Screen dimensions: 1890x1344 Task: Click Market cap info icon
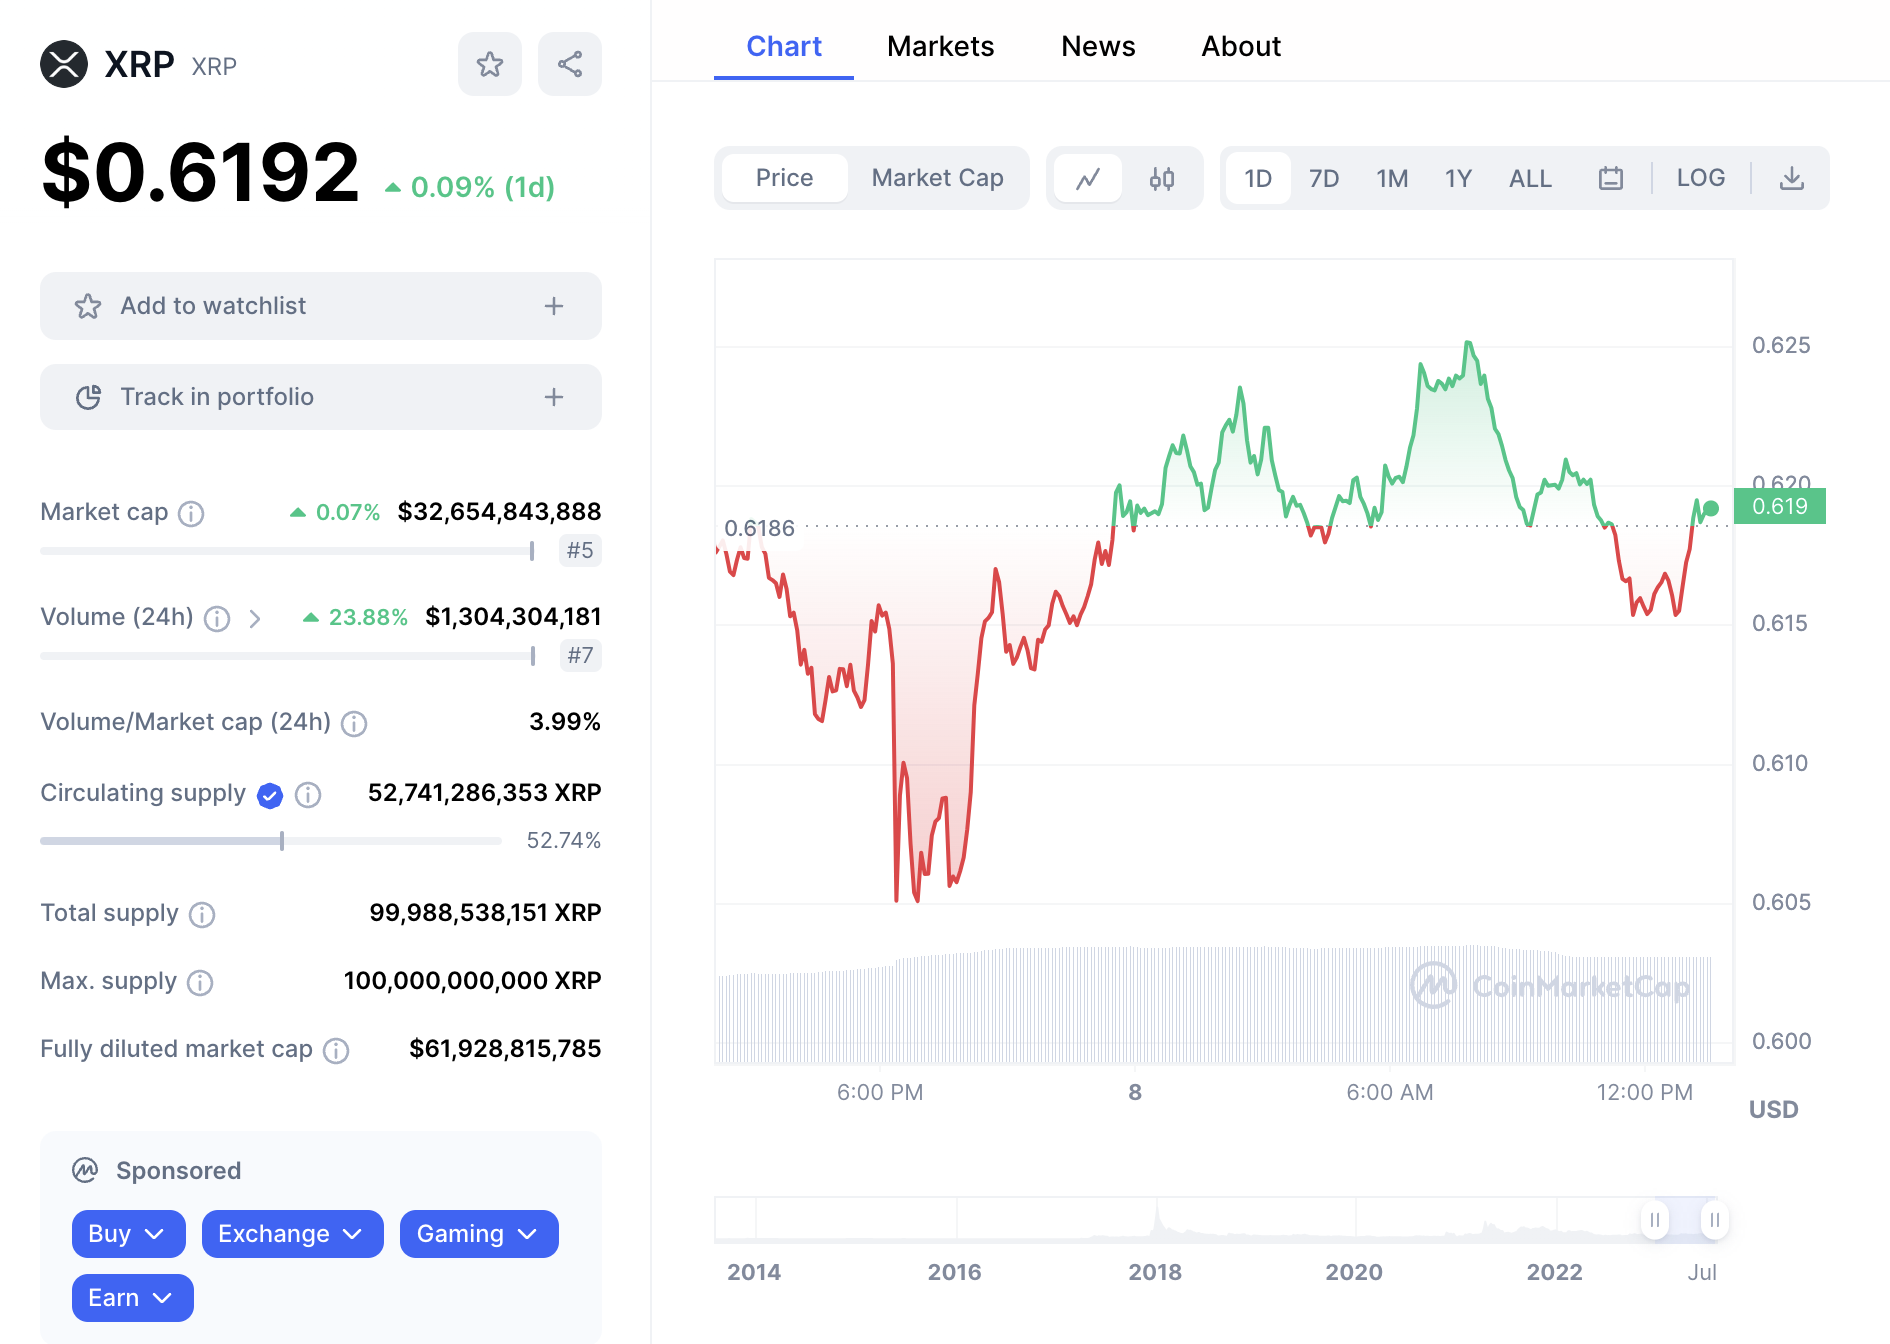click(191, 513)
